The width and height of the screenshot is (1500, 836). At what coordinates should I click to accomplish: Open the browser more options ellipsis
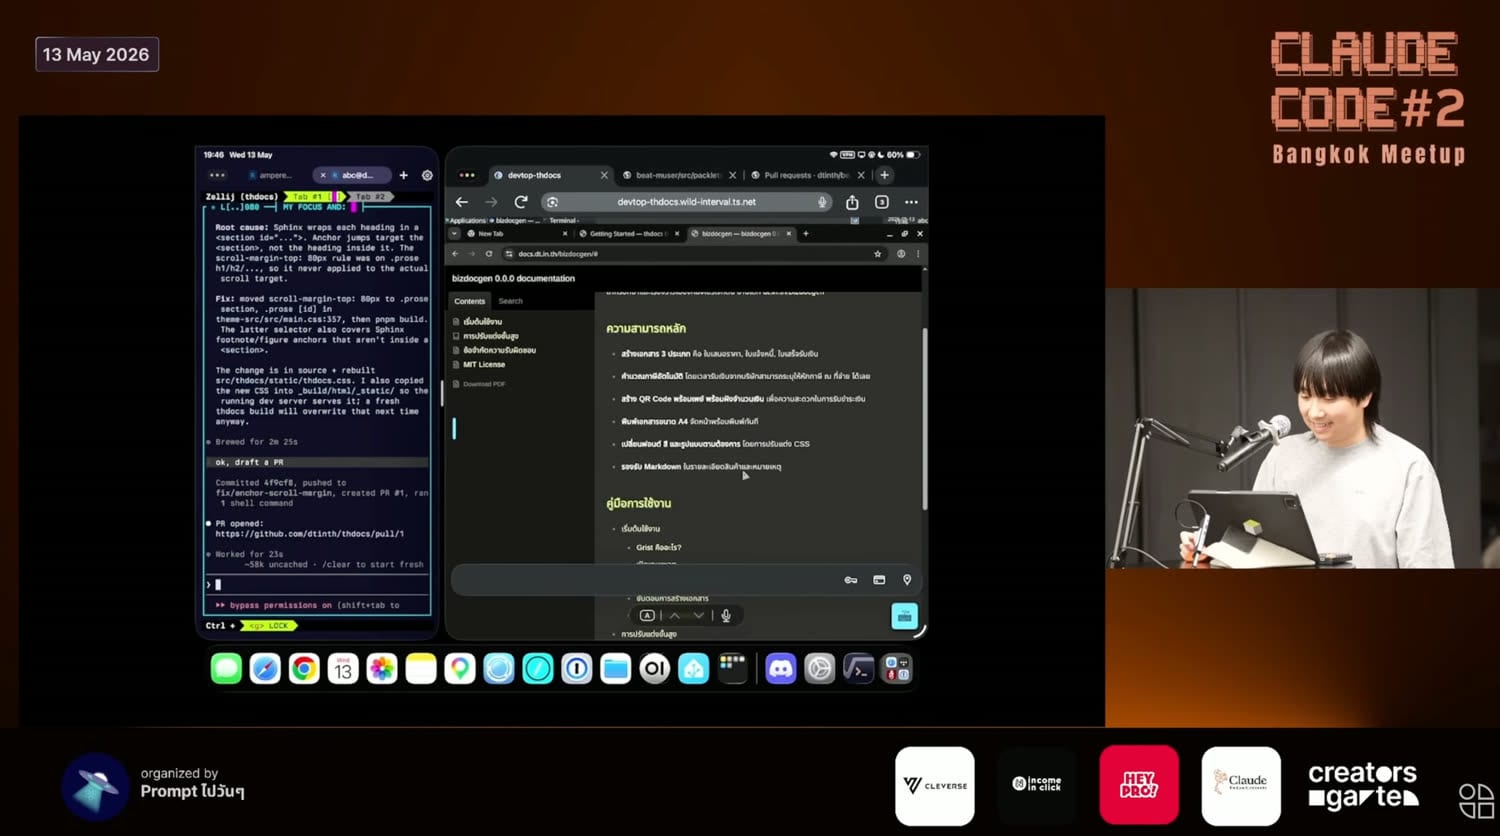(911, 202)
